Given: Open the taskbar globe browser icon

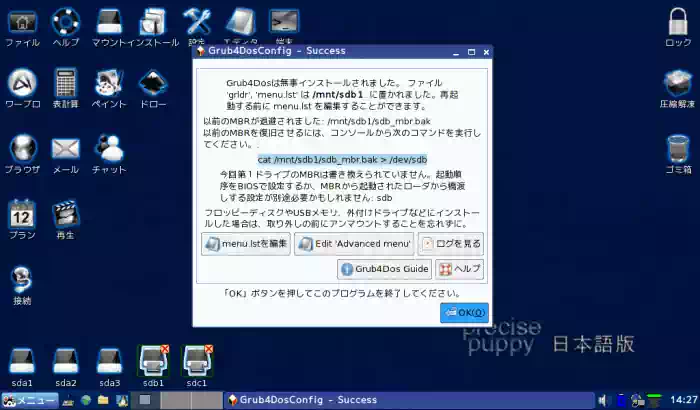Looking at the screenshot, I should [x=86, y=400].
